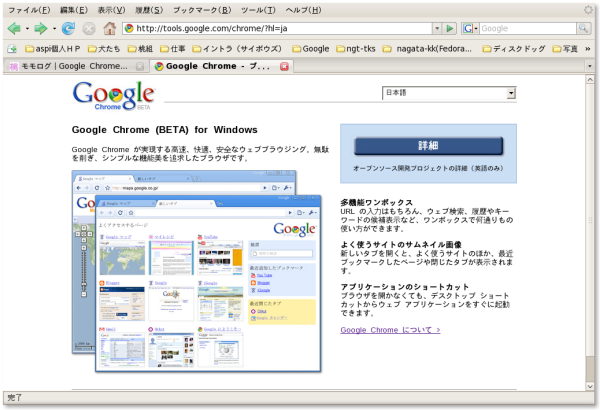Click the green Go arrow beside URL bar
Screen dimensions: 600x410
[451, 28]
